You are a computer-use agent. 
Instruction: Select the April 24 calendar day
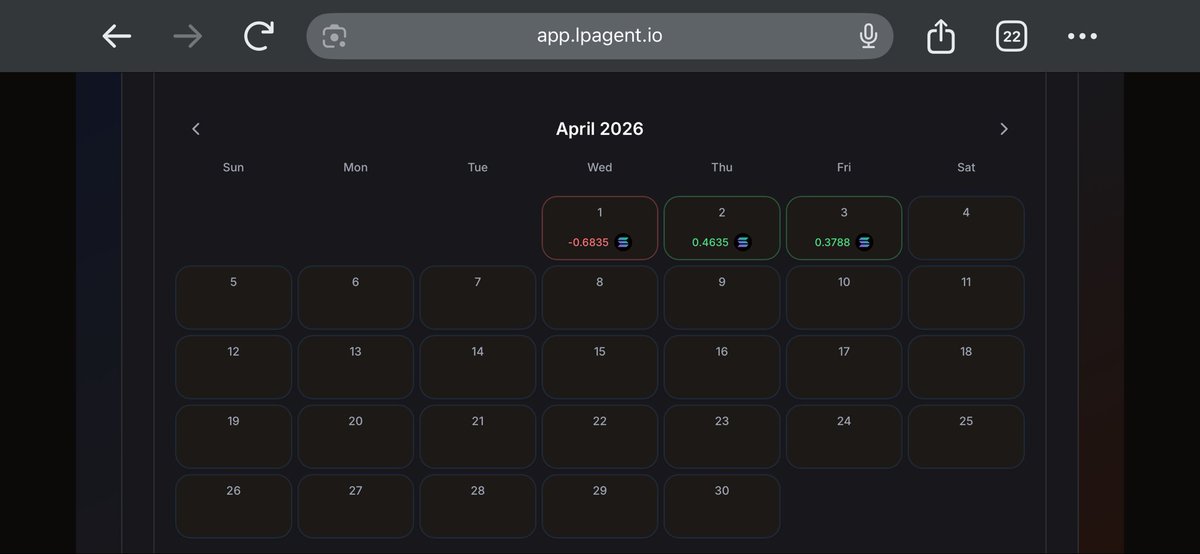pyautogui.click(x=844, y=436)
